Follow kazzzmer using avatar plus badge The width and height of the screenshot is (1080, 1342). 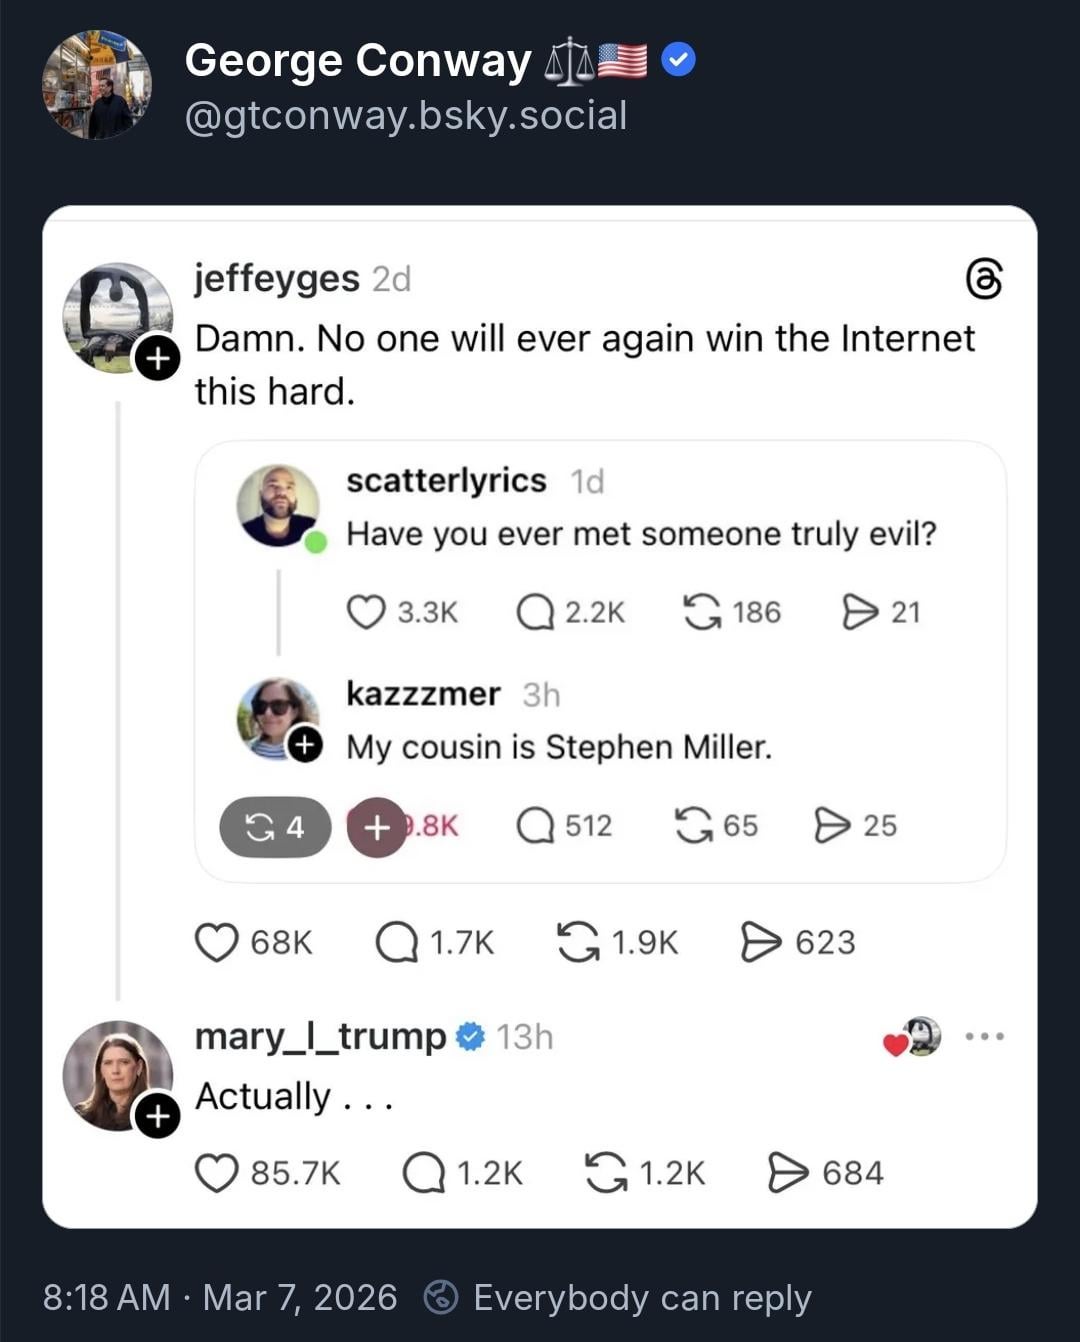(x=305, y=745)
